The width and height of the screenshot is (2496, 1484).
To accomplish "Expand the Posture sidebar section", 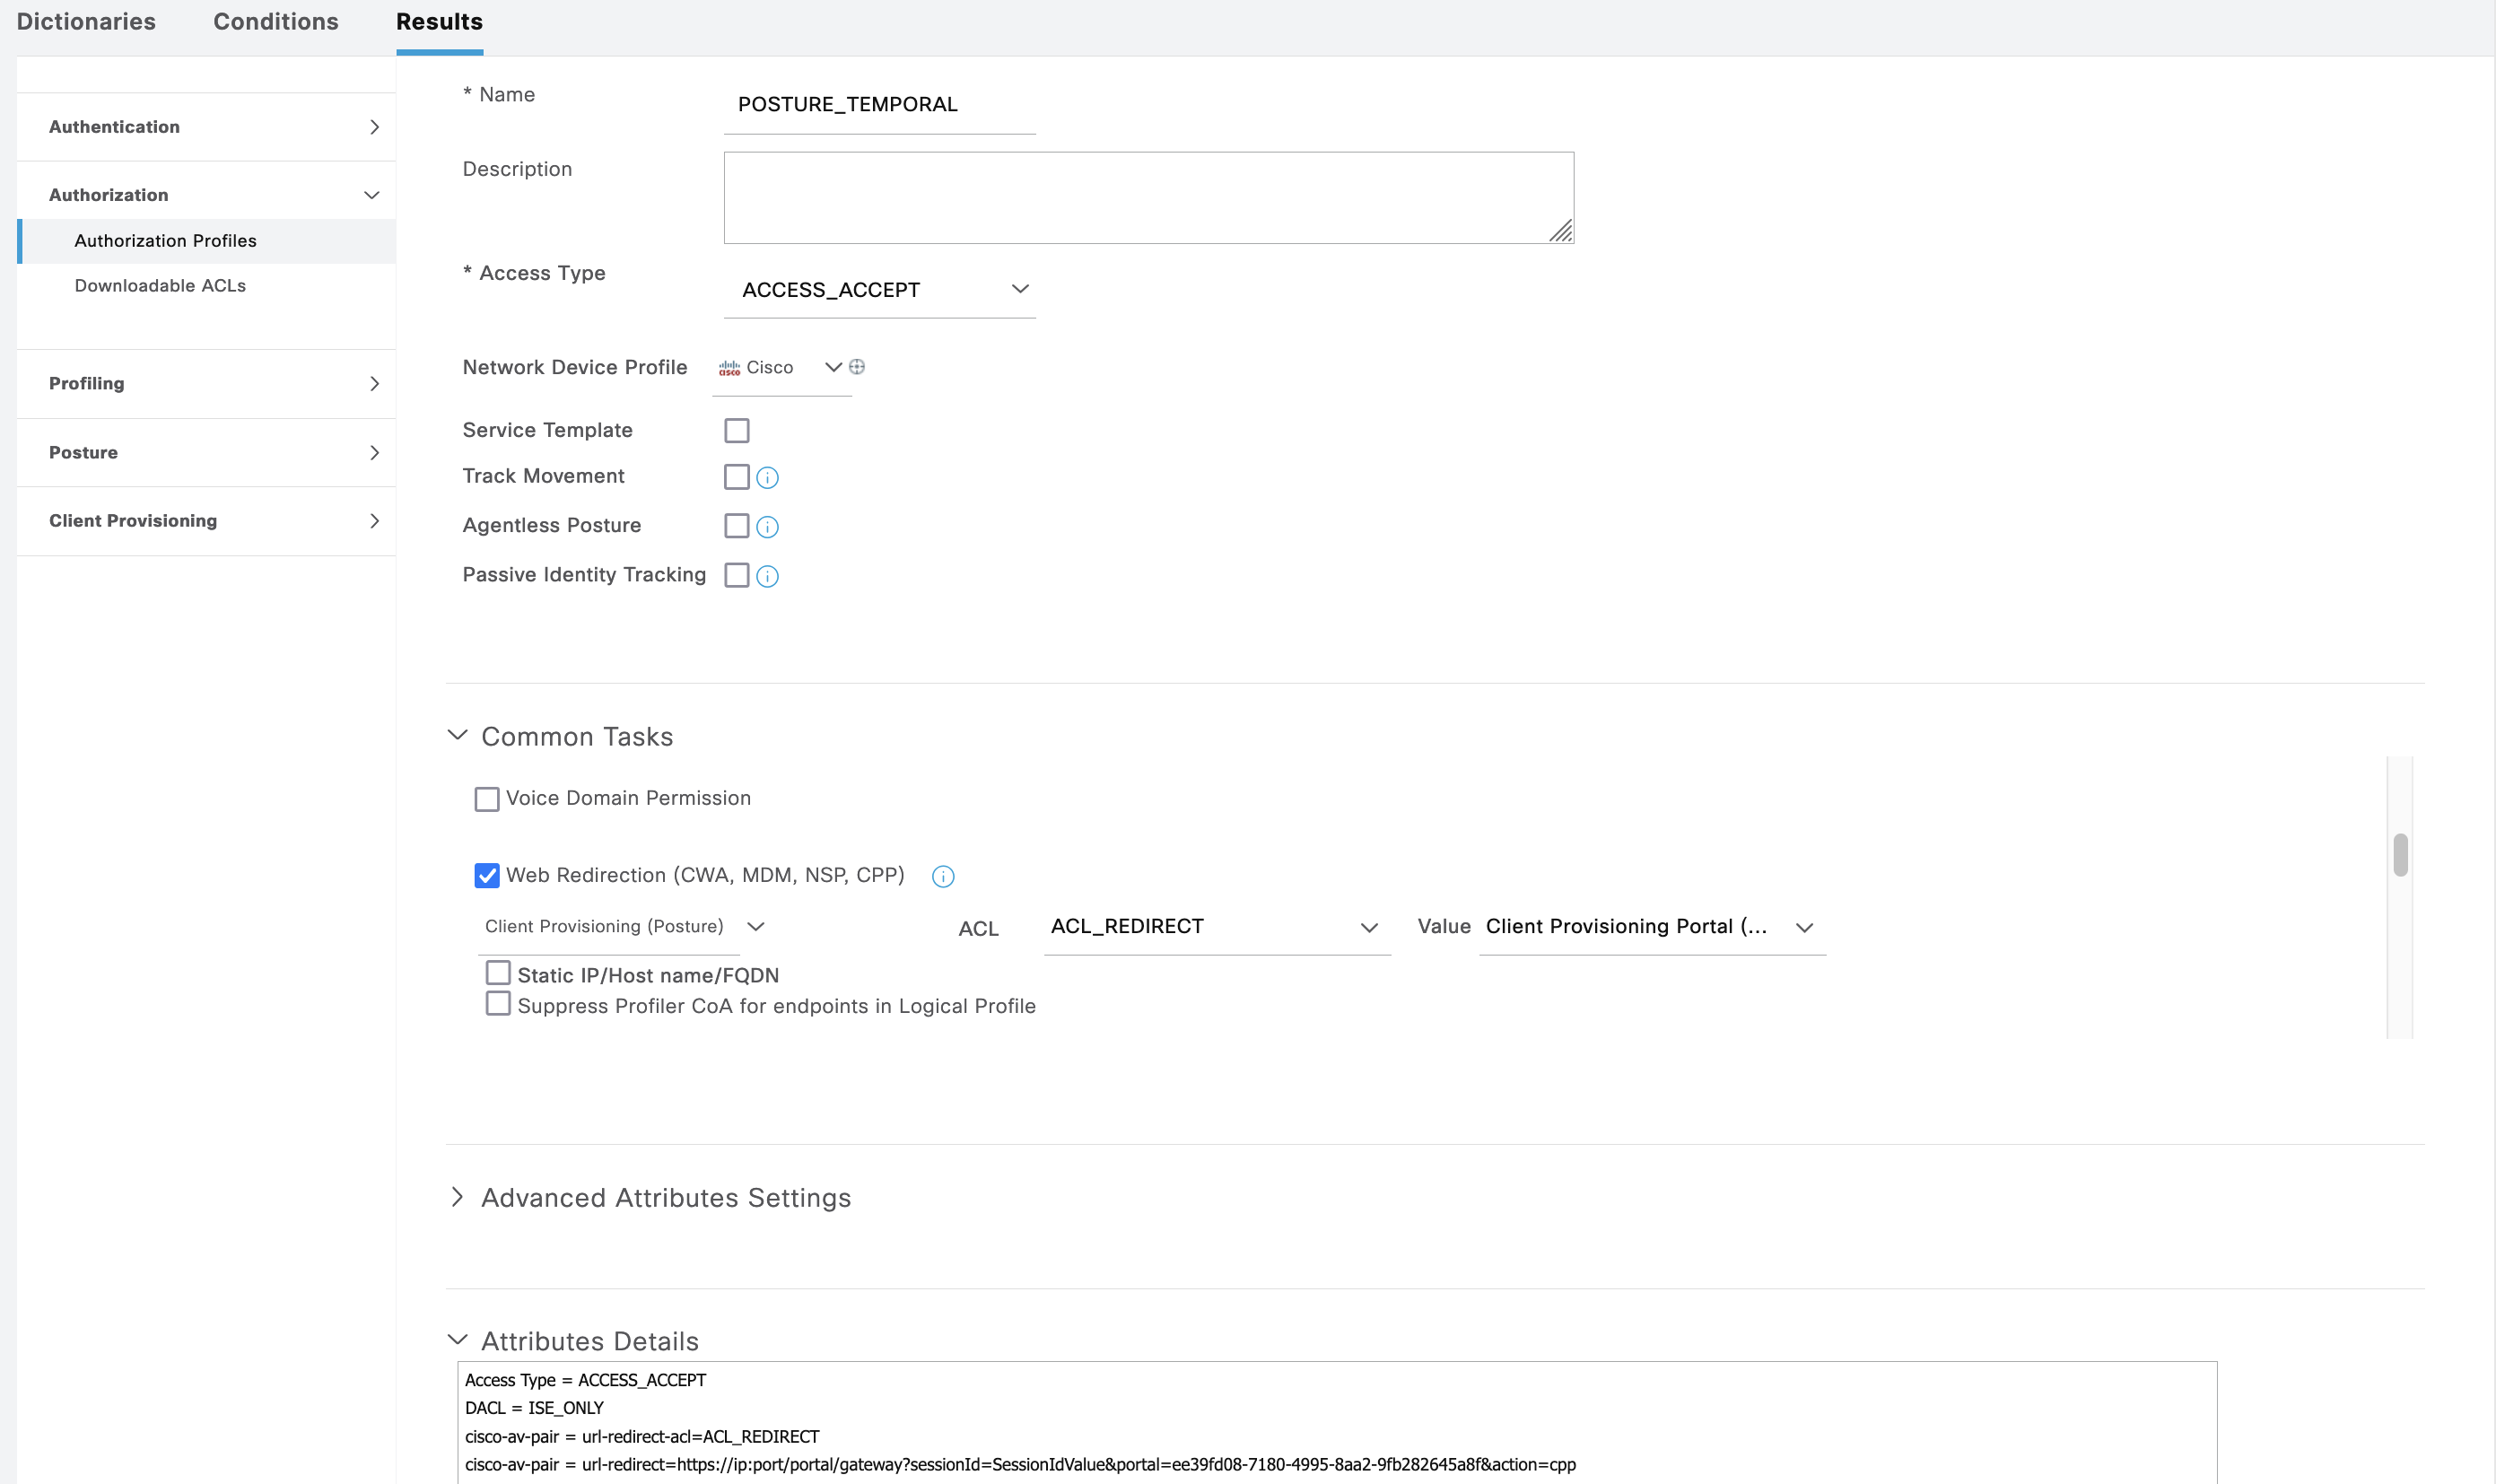I will 374,453.
